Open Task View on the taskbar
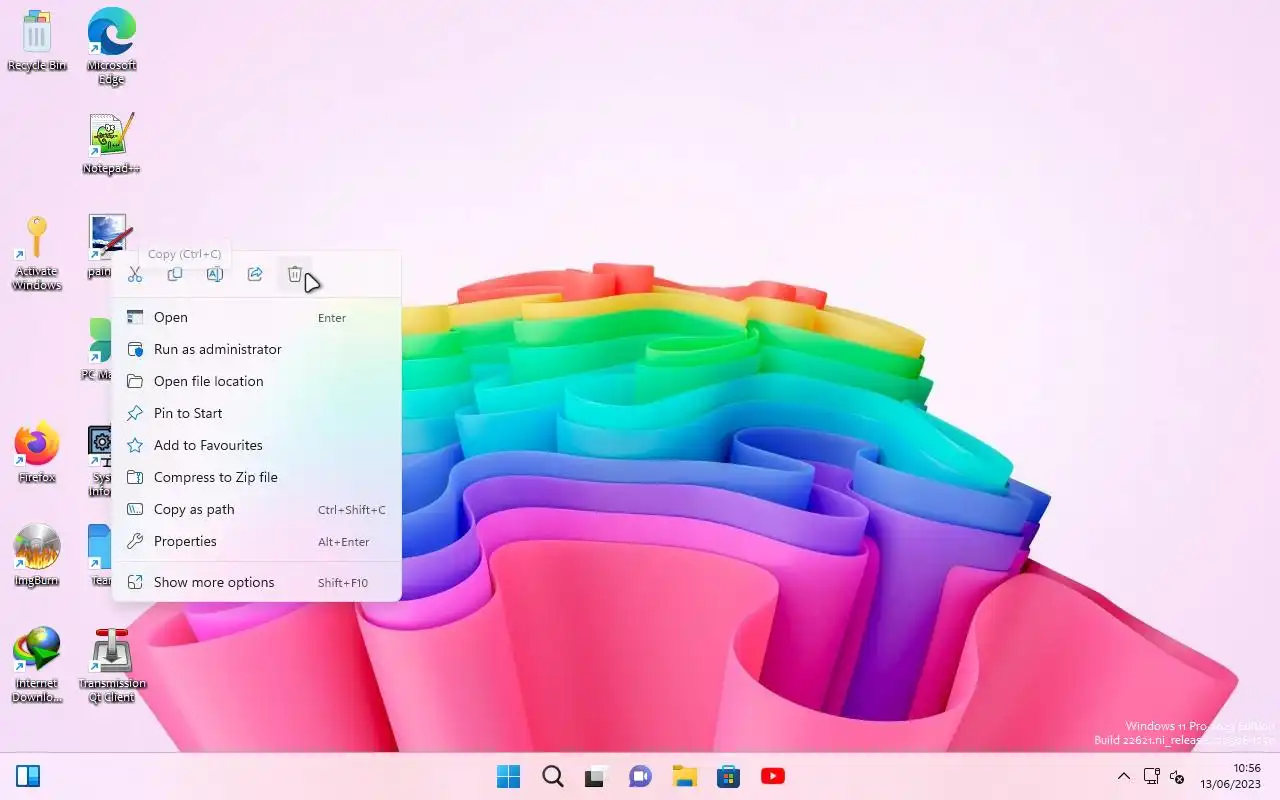 coord(597,776)
